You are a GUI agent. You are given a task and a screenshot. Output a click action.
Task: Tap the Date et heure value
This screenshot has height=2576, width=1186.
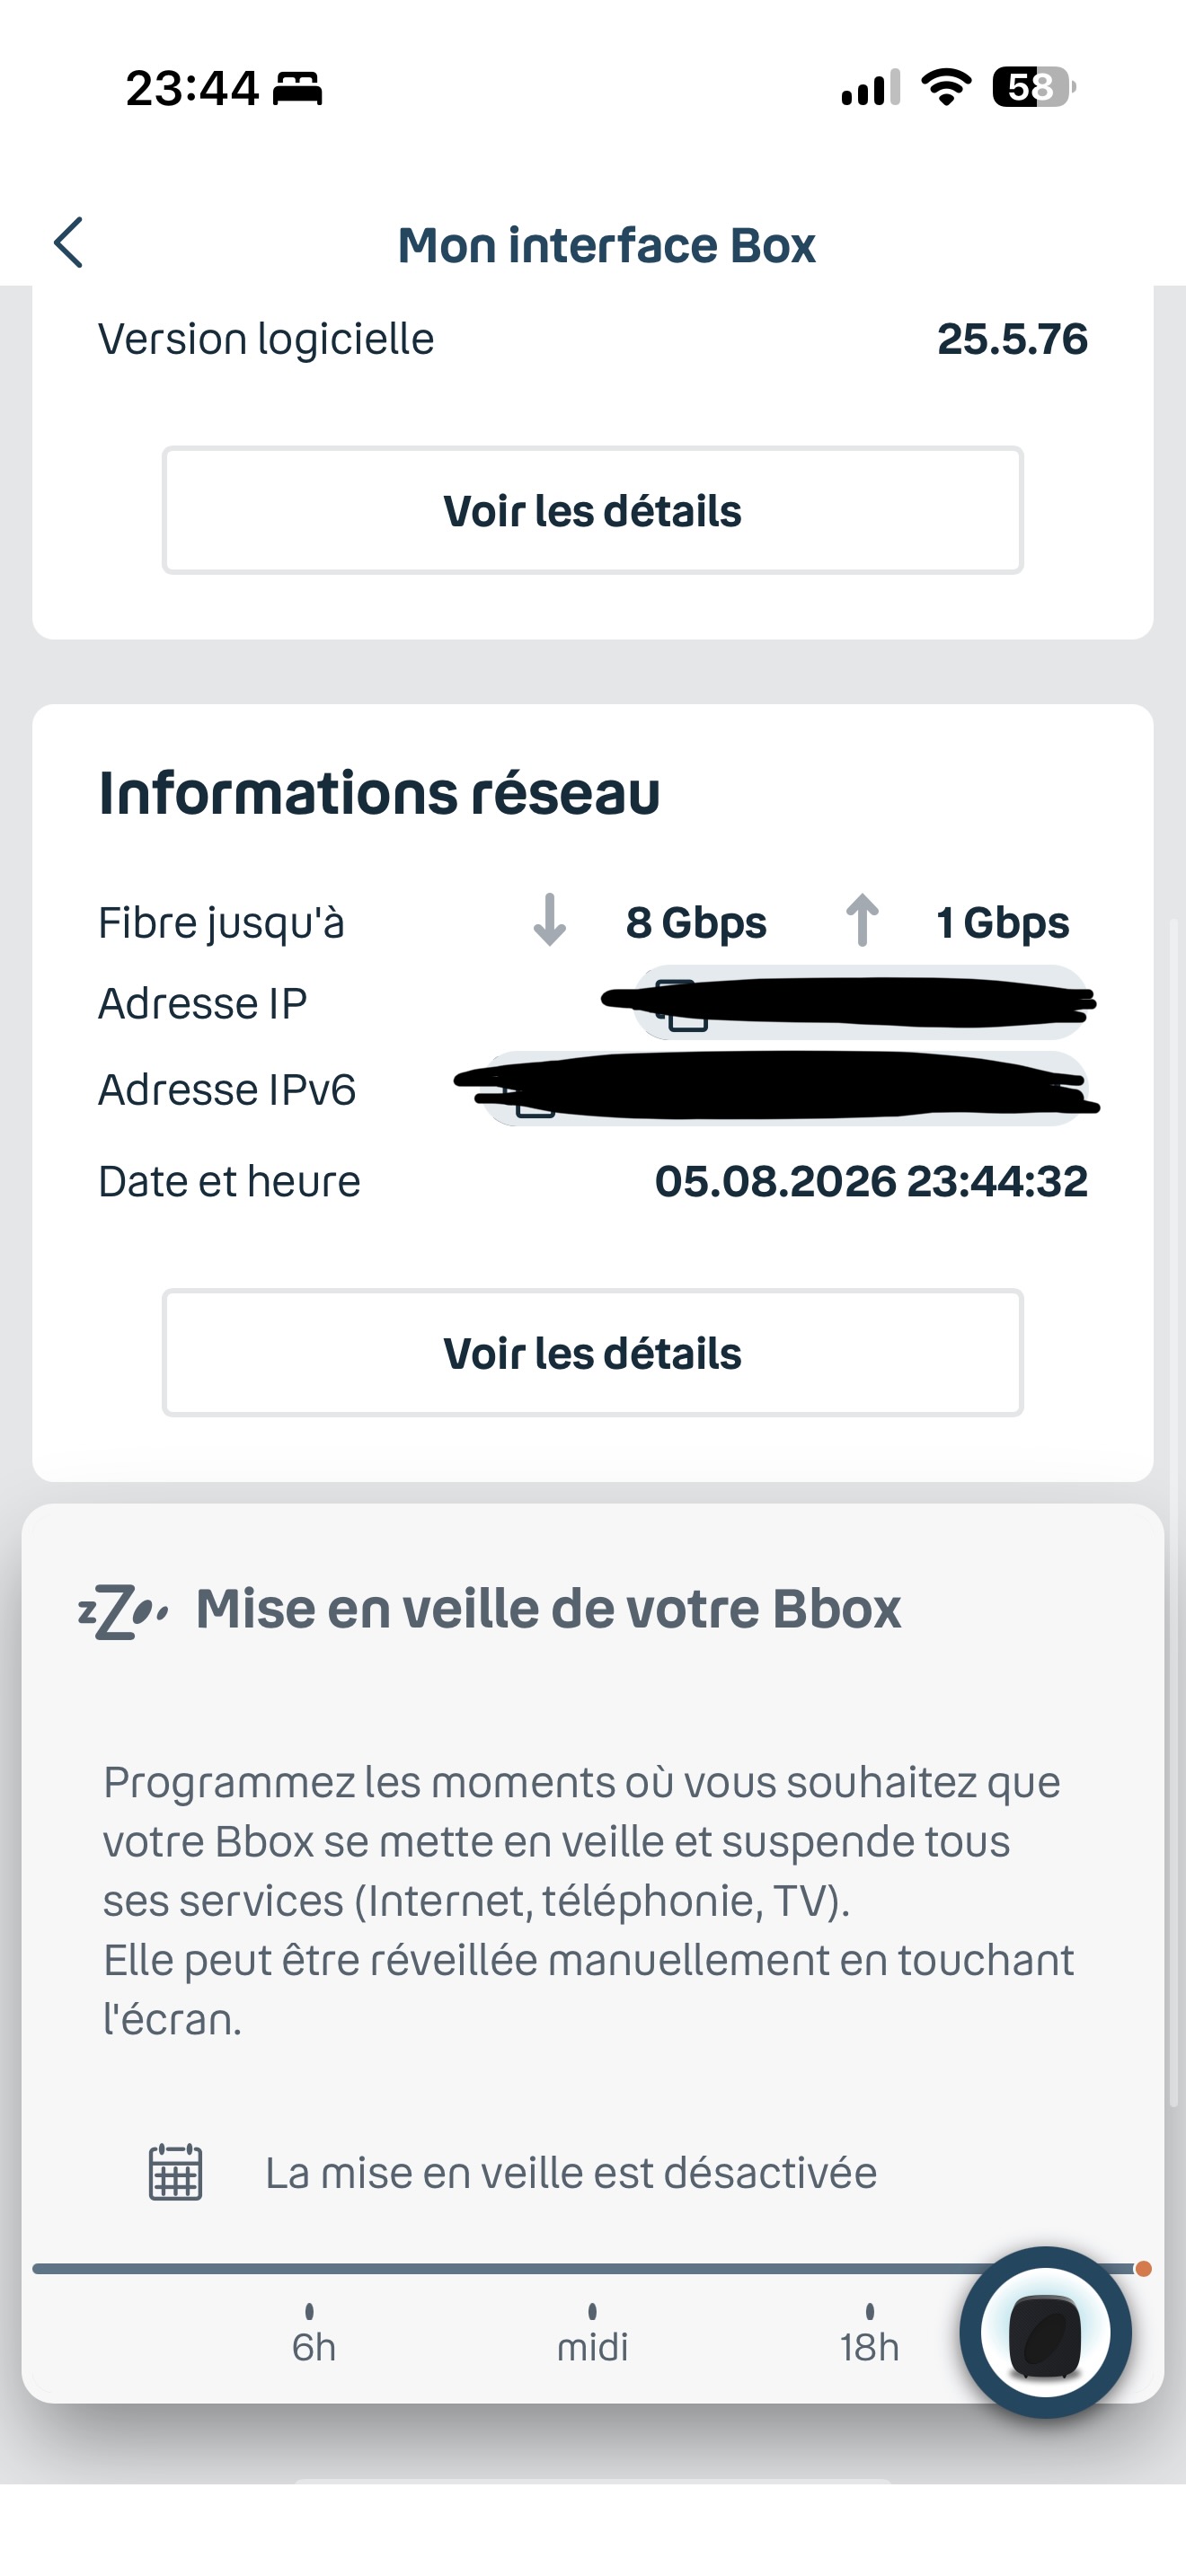click(871, 1181)
